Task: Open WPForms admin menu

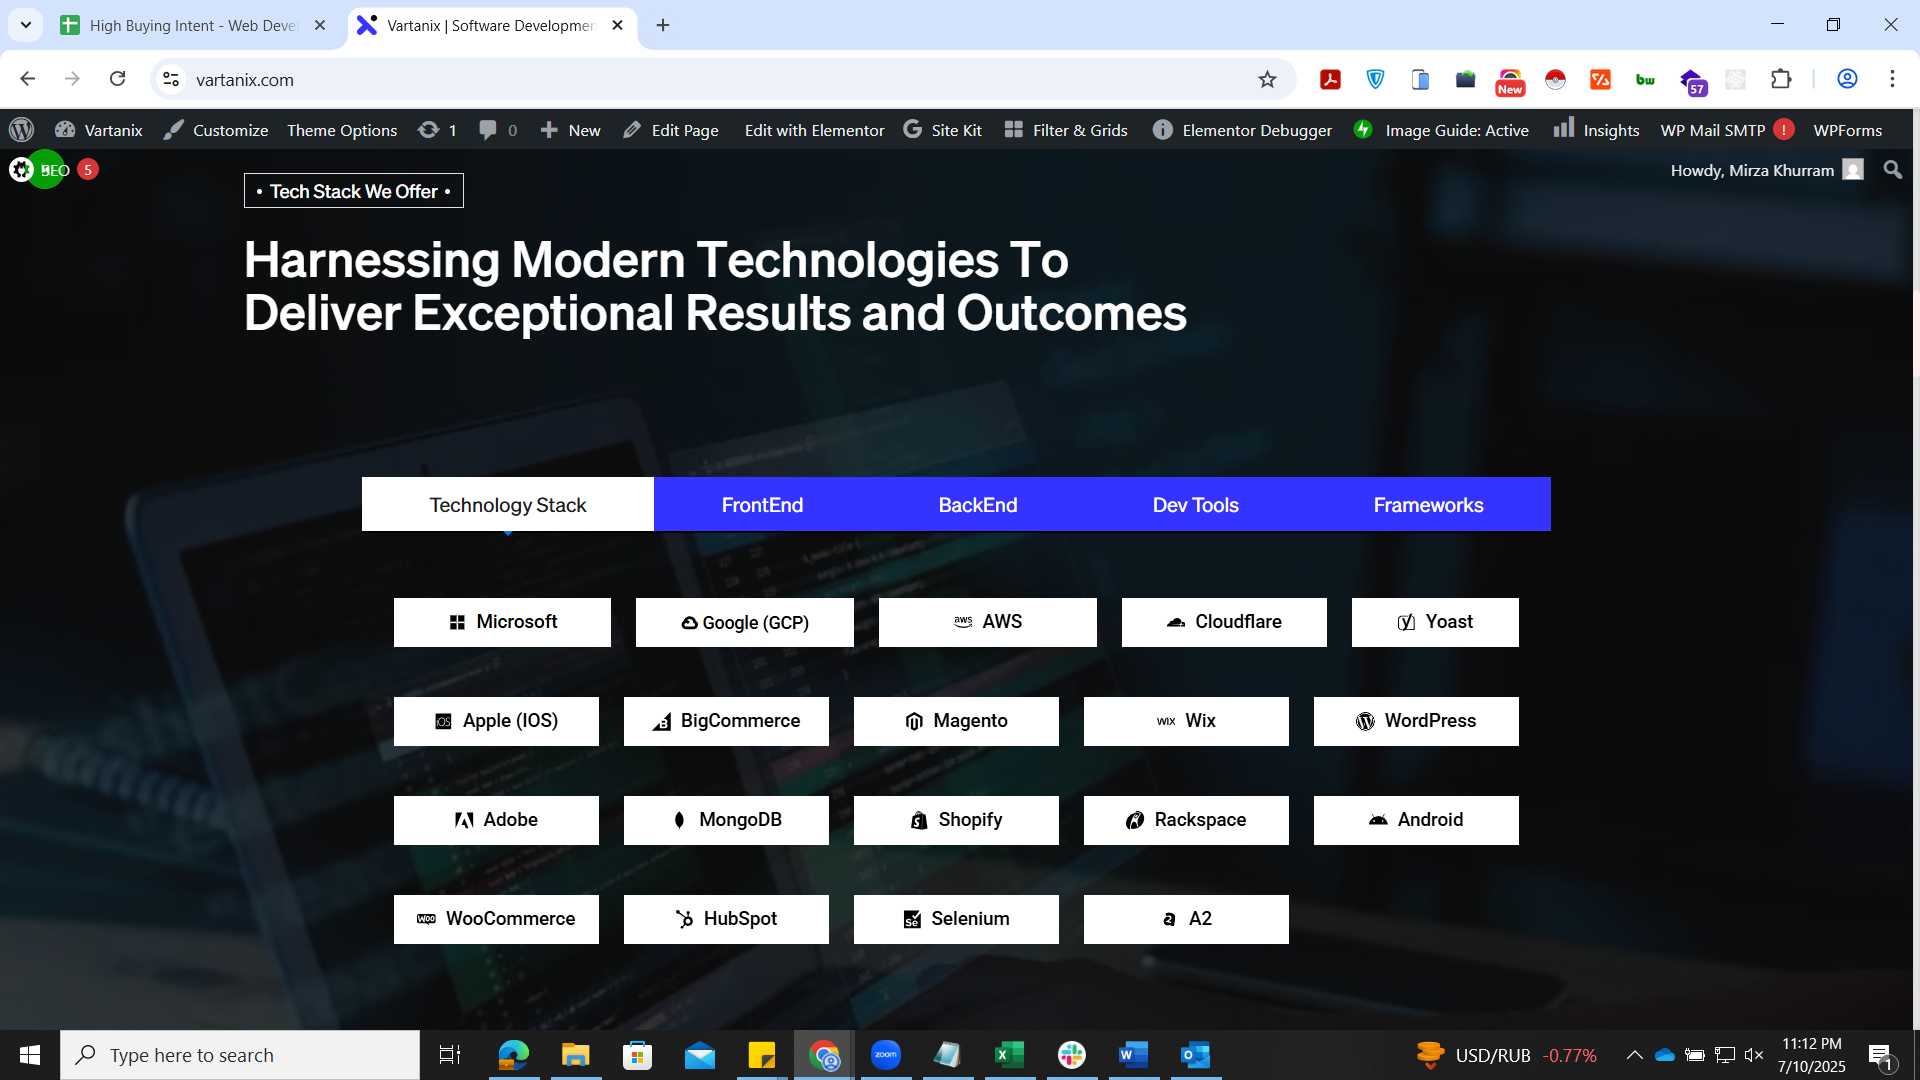Action: pyautogui.click(x=1847, y=130)
